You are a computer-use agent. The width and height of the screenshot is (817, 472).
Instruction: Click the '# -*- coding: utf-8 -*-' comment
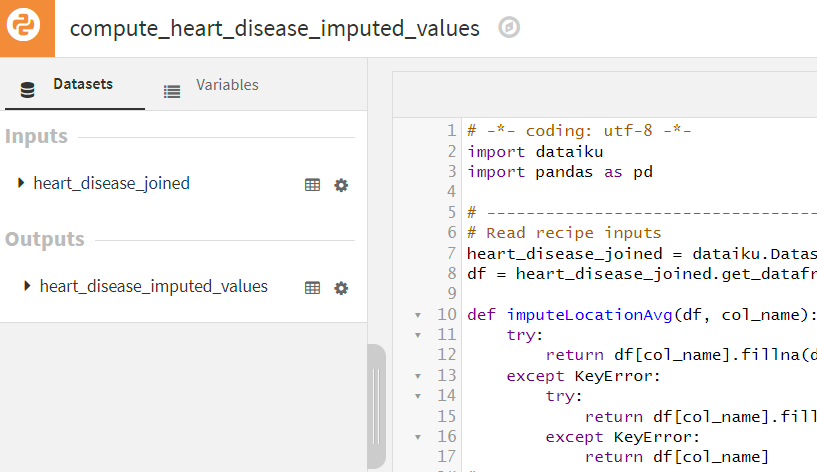pyautogui.click(x=579, y=131)
